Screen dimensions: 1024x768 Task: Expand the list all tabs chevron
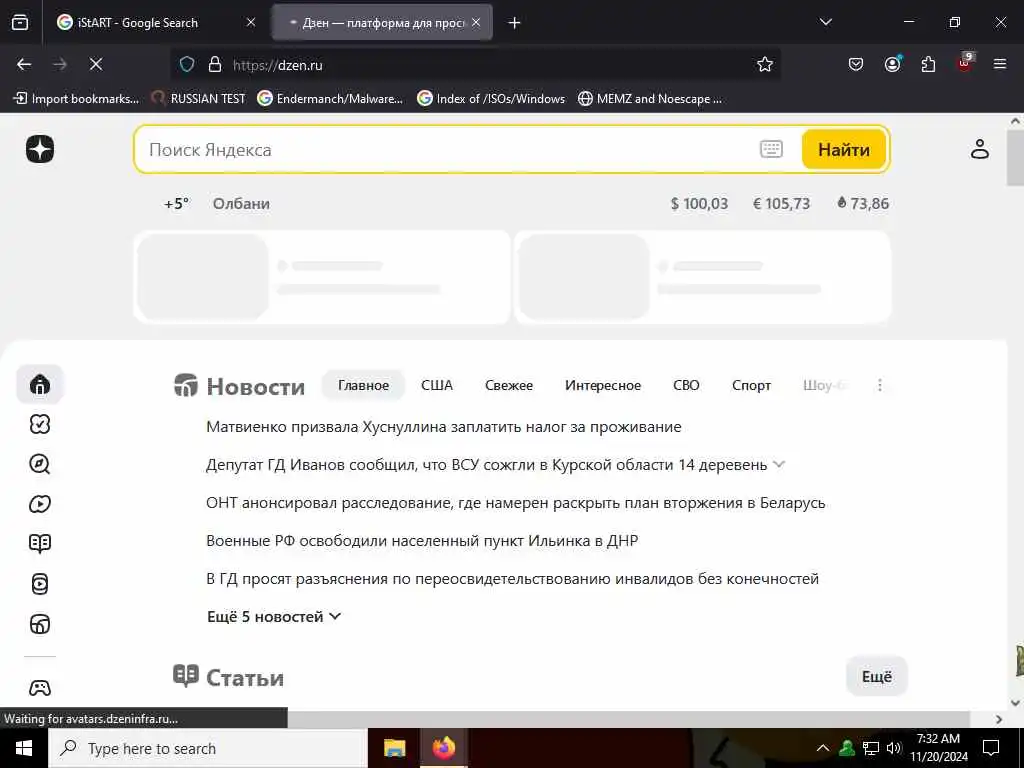[825, 22]
